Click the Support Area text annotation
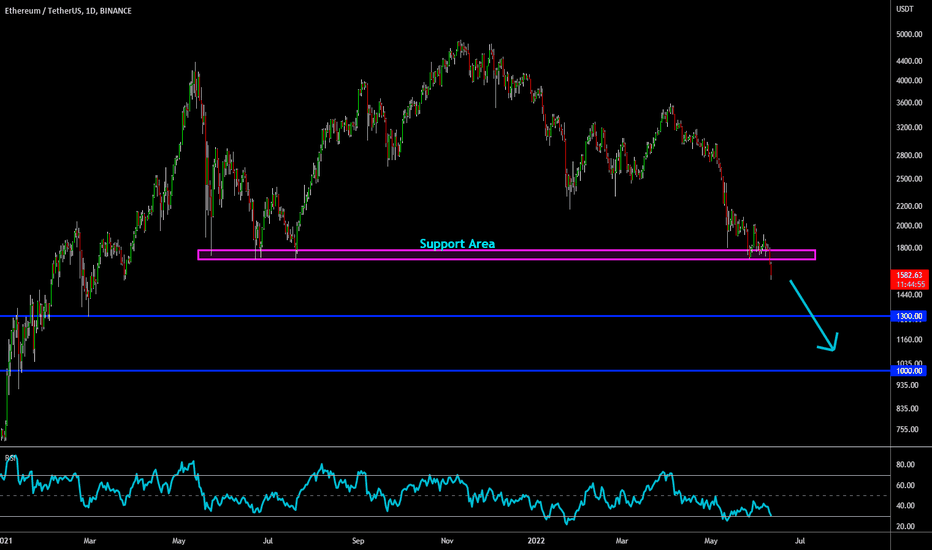This screenshot has height=550, width=932. click(x=457, y=244)
